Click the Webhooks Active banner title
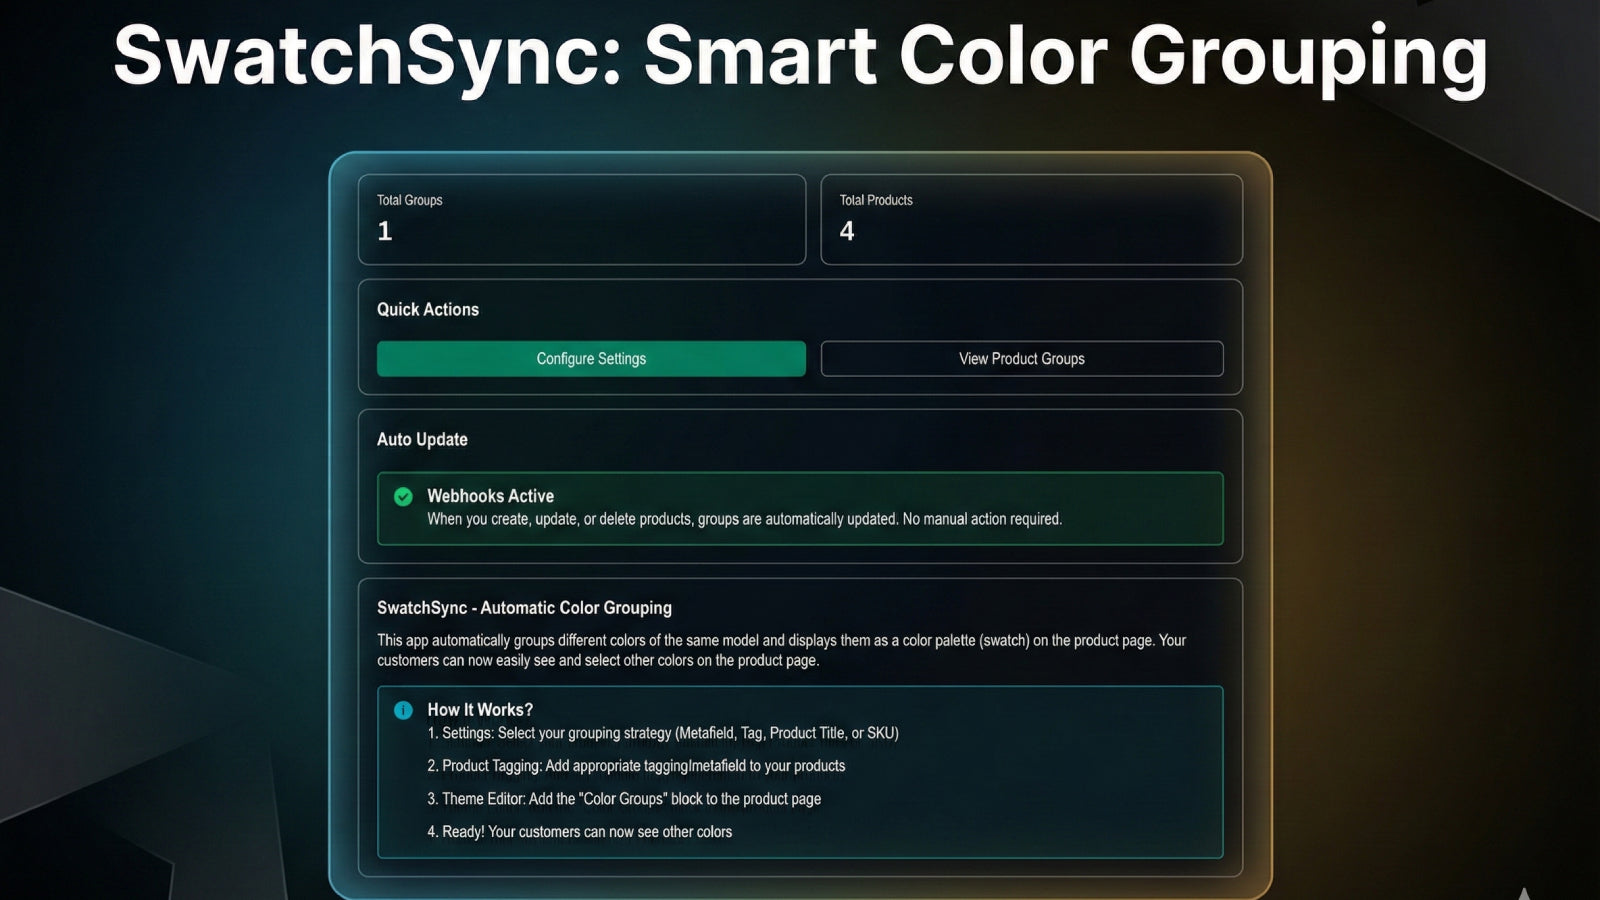 point(490,496)
